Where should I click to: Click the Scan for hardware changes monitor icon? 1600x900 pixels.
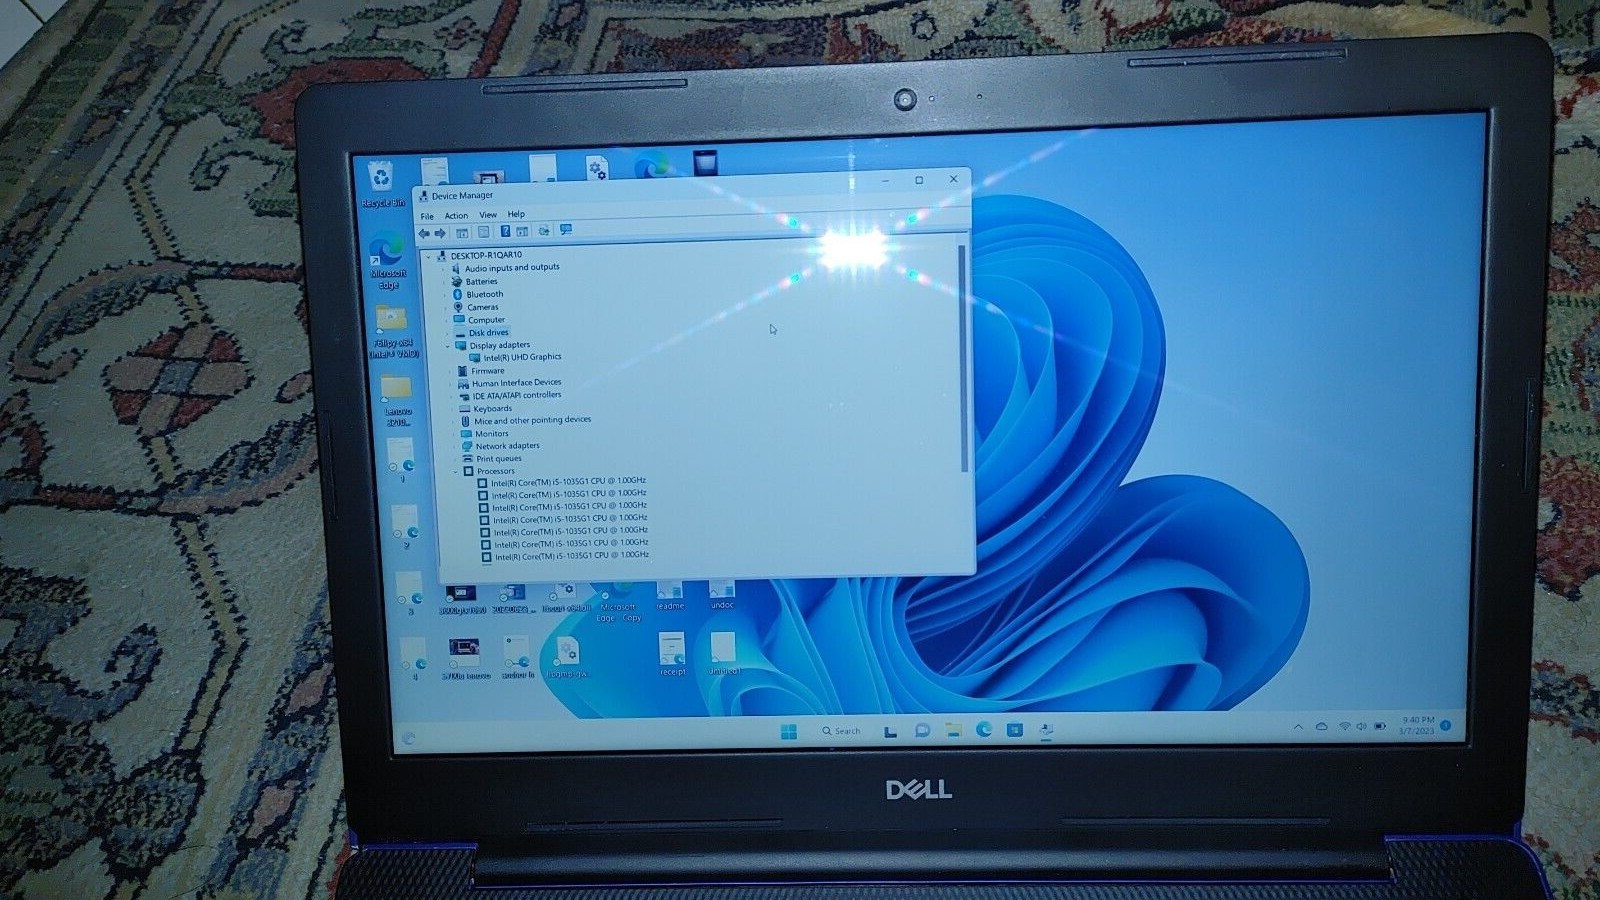coord(566,230)
